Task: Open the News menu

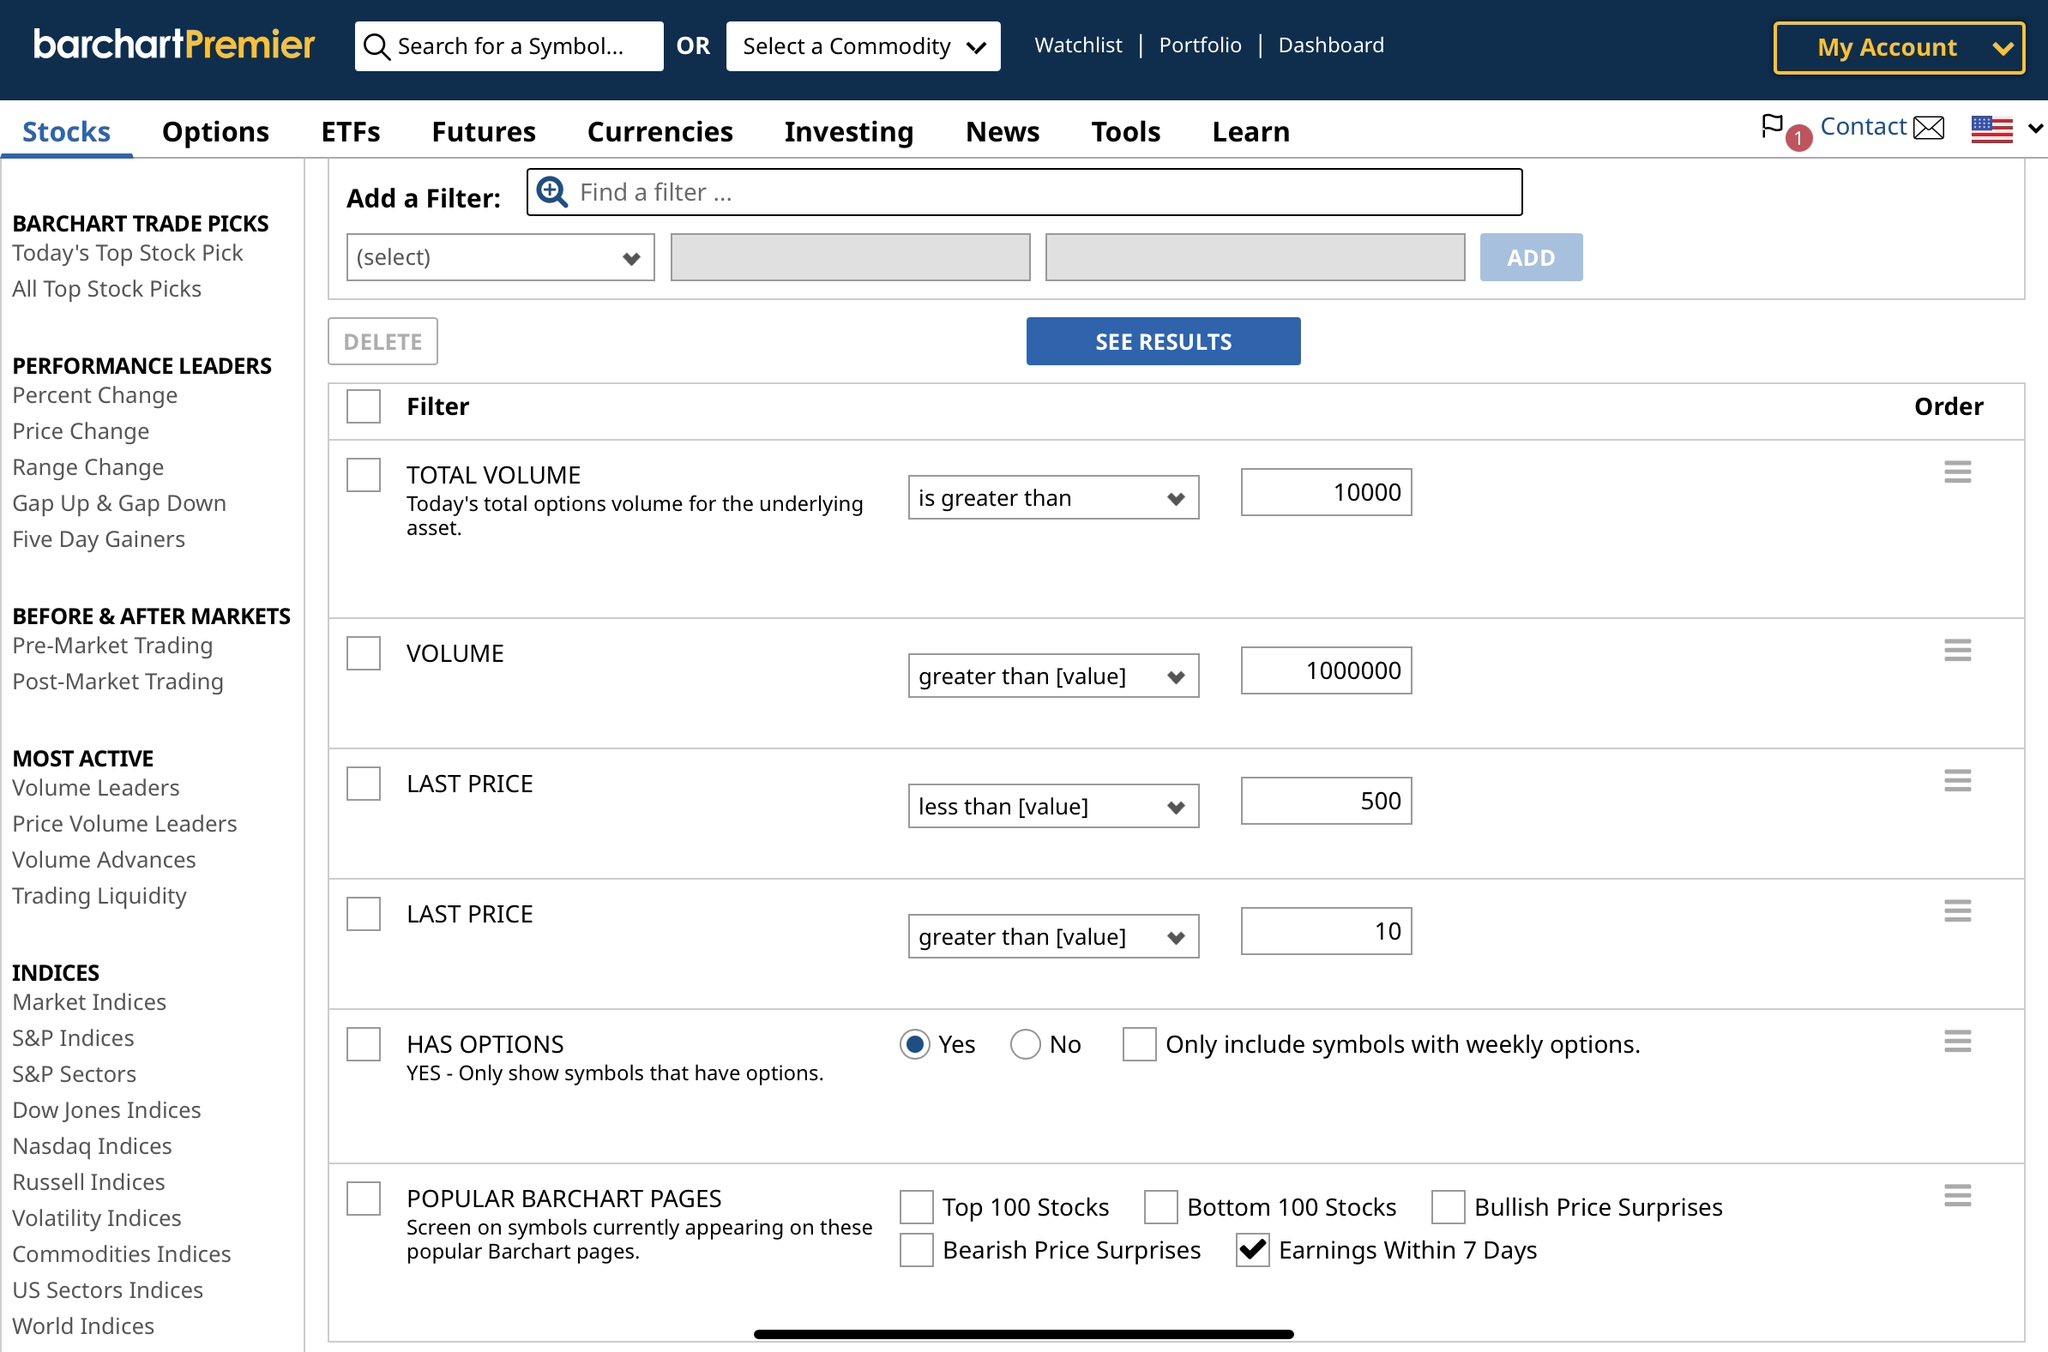Action: 1002,131
